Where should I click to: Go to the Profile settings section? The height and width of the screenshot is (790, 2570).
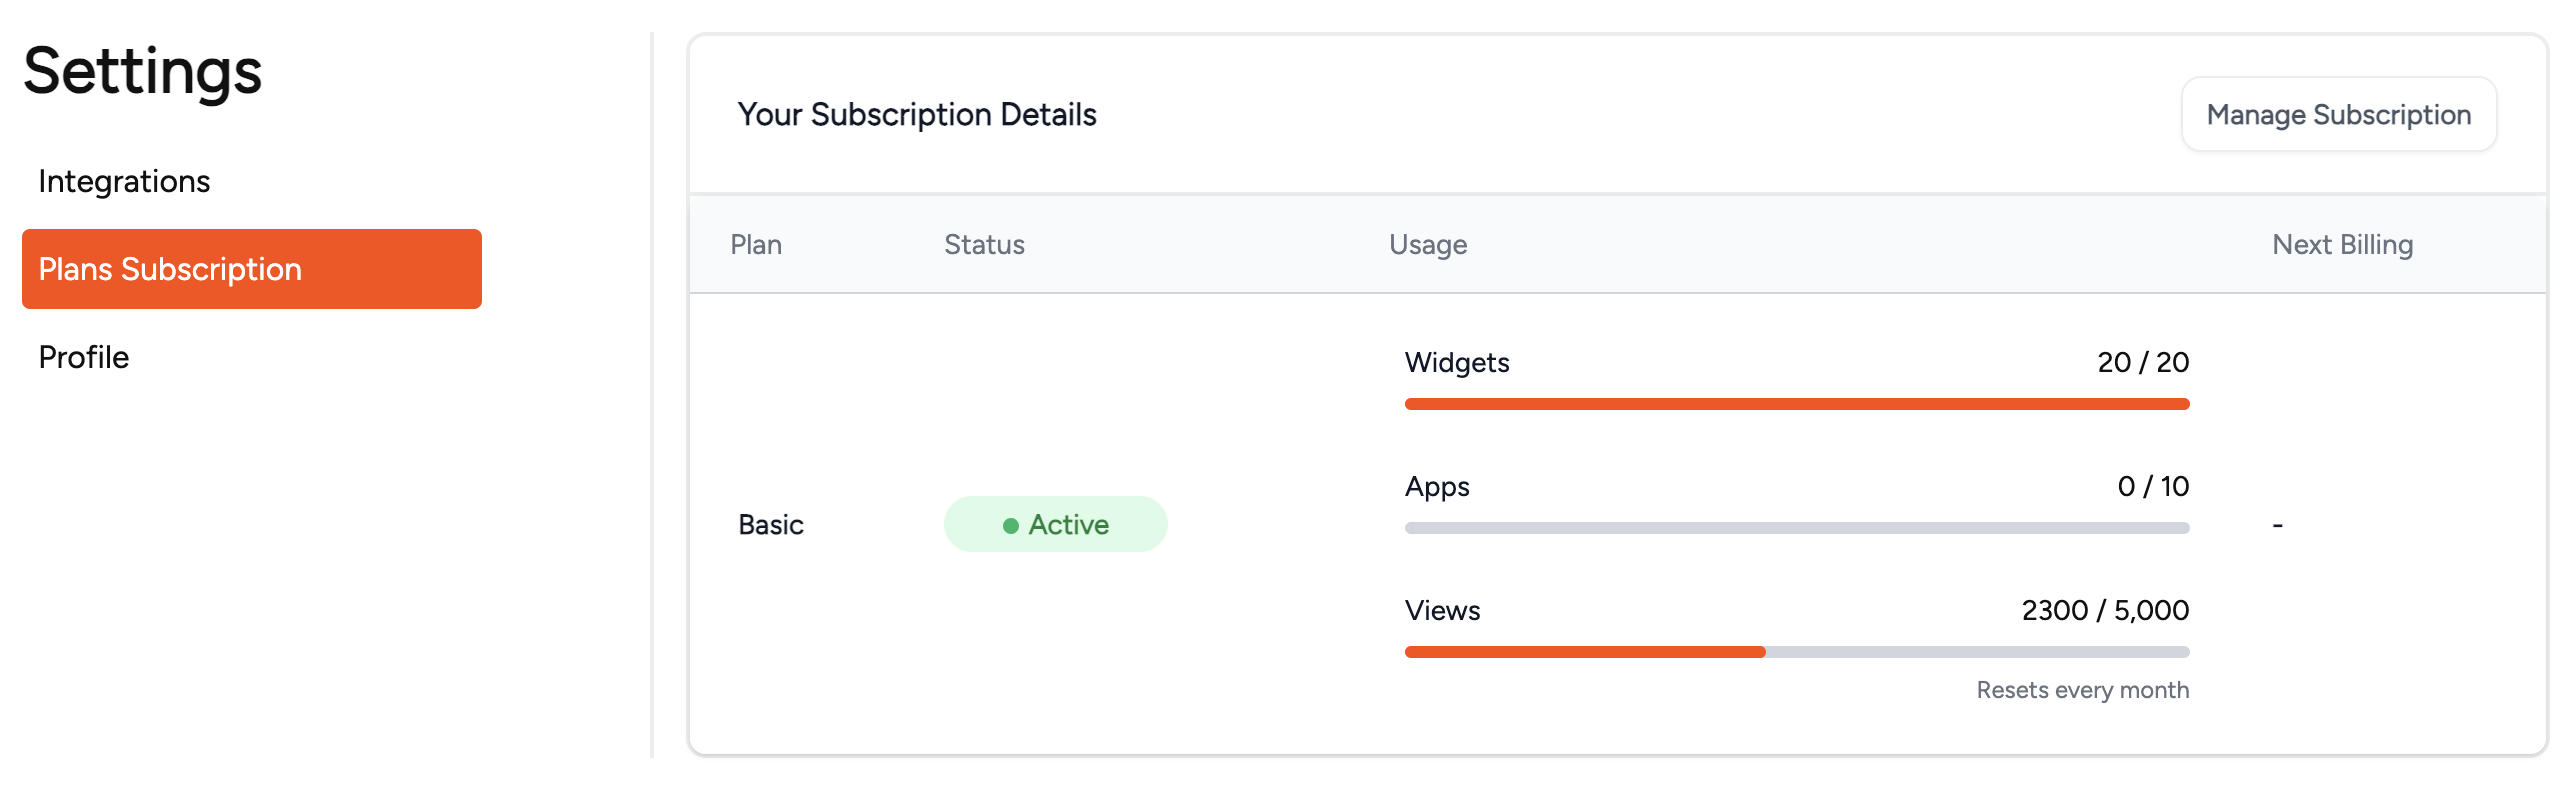(x=84, y=357)
